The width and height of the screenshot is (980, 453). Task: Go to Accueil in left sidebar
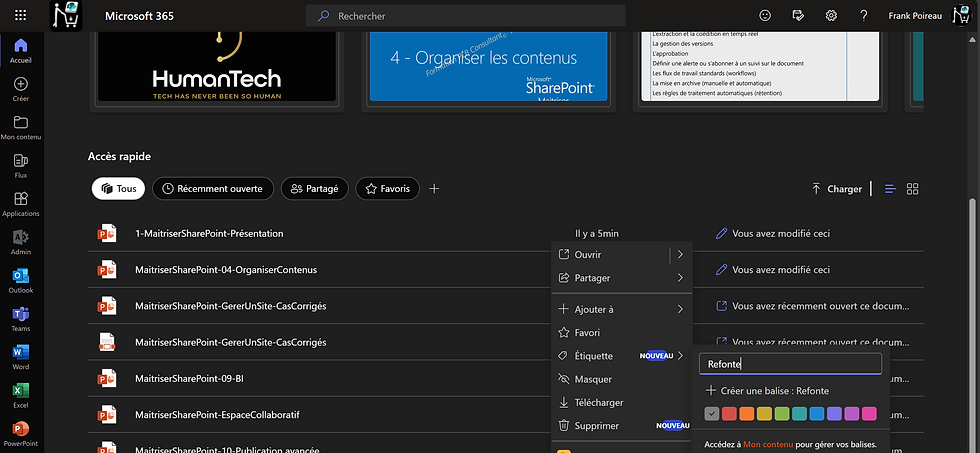click(21, 51)
